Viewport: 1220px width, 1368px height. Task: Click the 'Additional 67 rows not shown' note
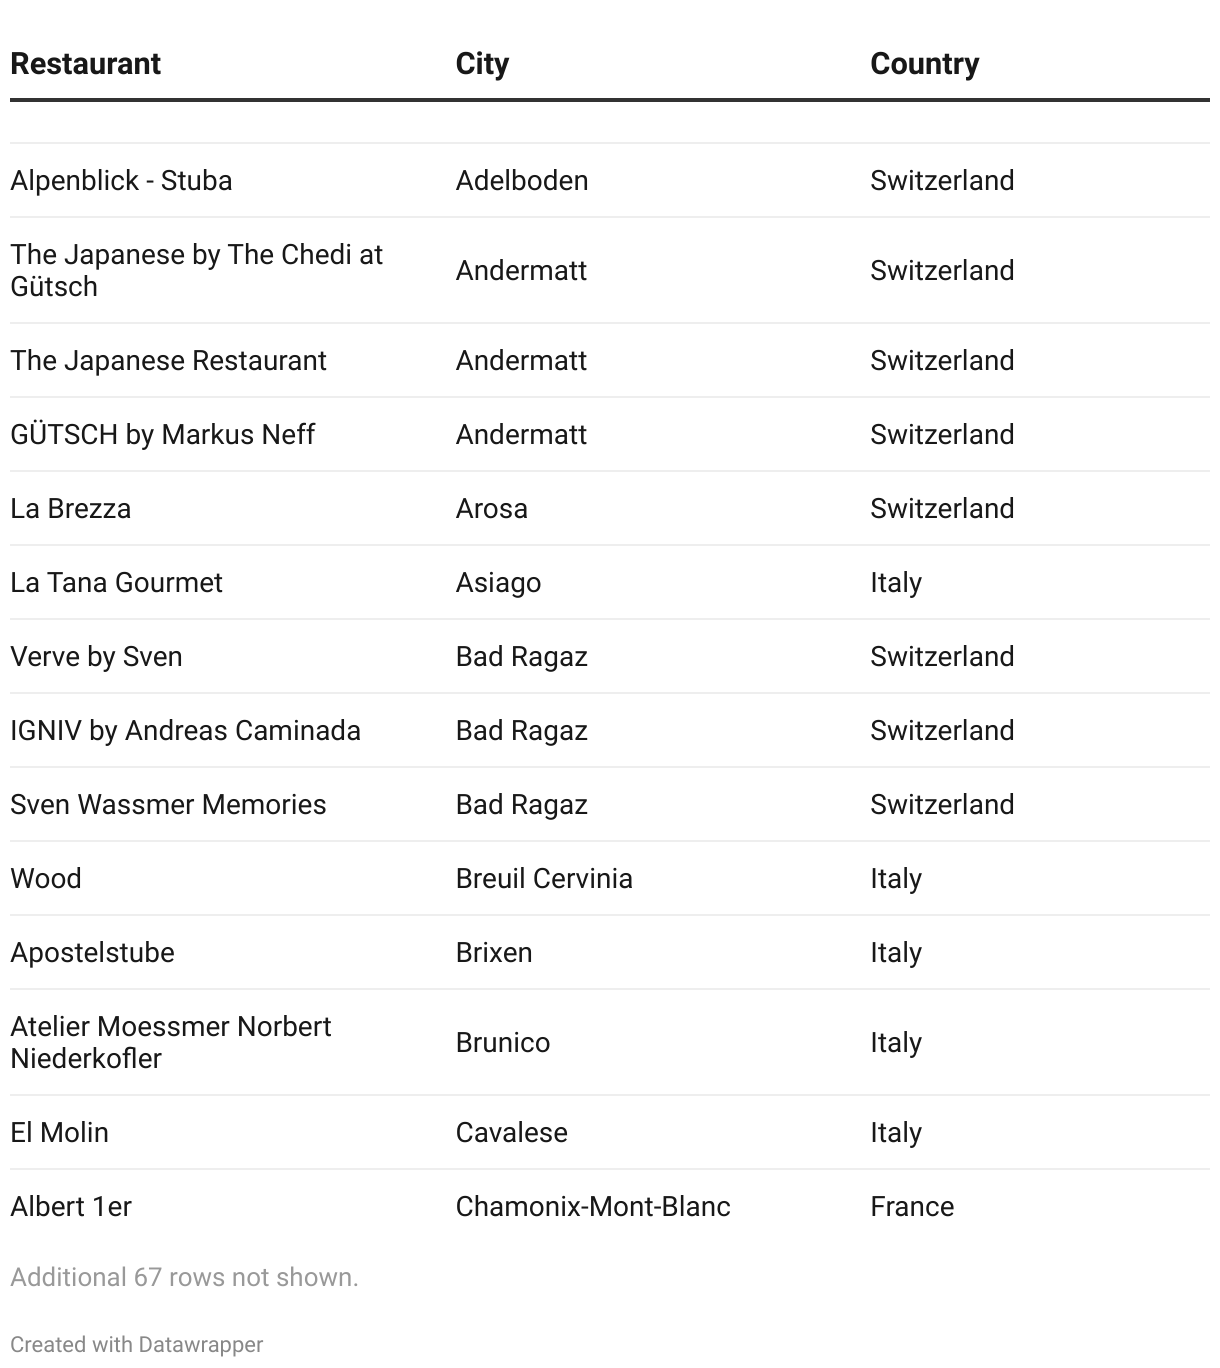coord(184,1277)
